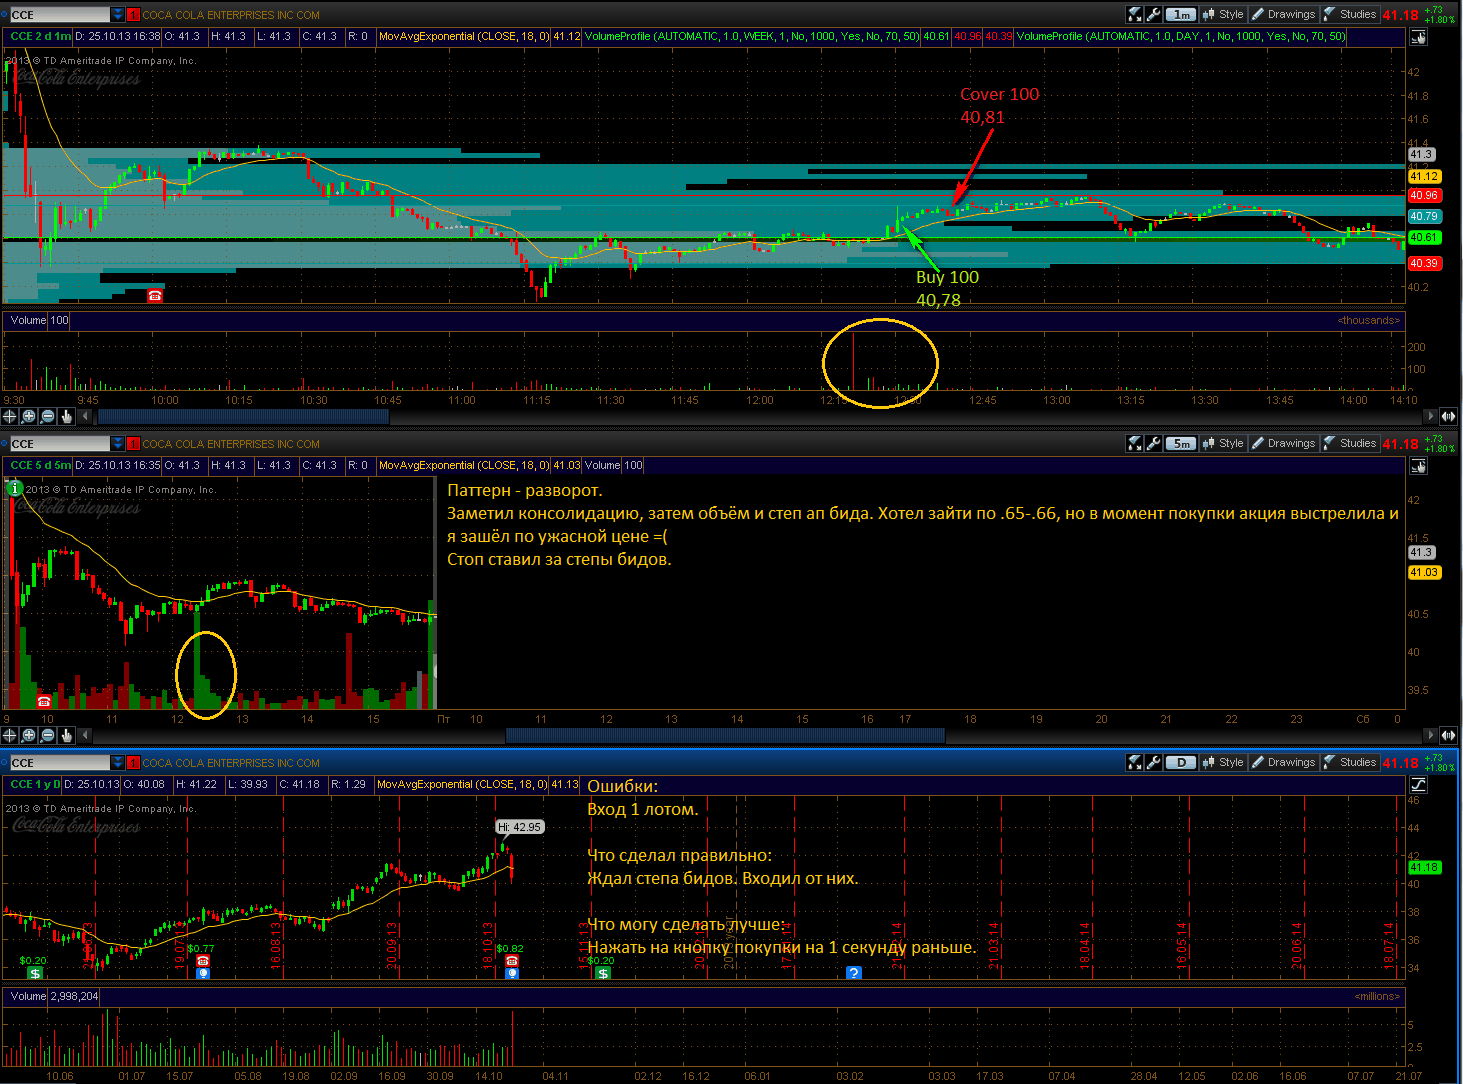Screen dimensions: 1463x1084
Task: Click the red linking color box on top chart
Action: coord(133,15)
